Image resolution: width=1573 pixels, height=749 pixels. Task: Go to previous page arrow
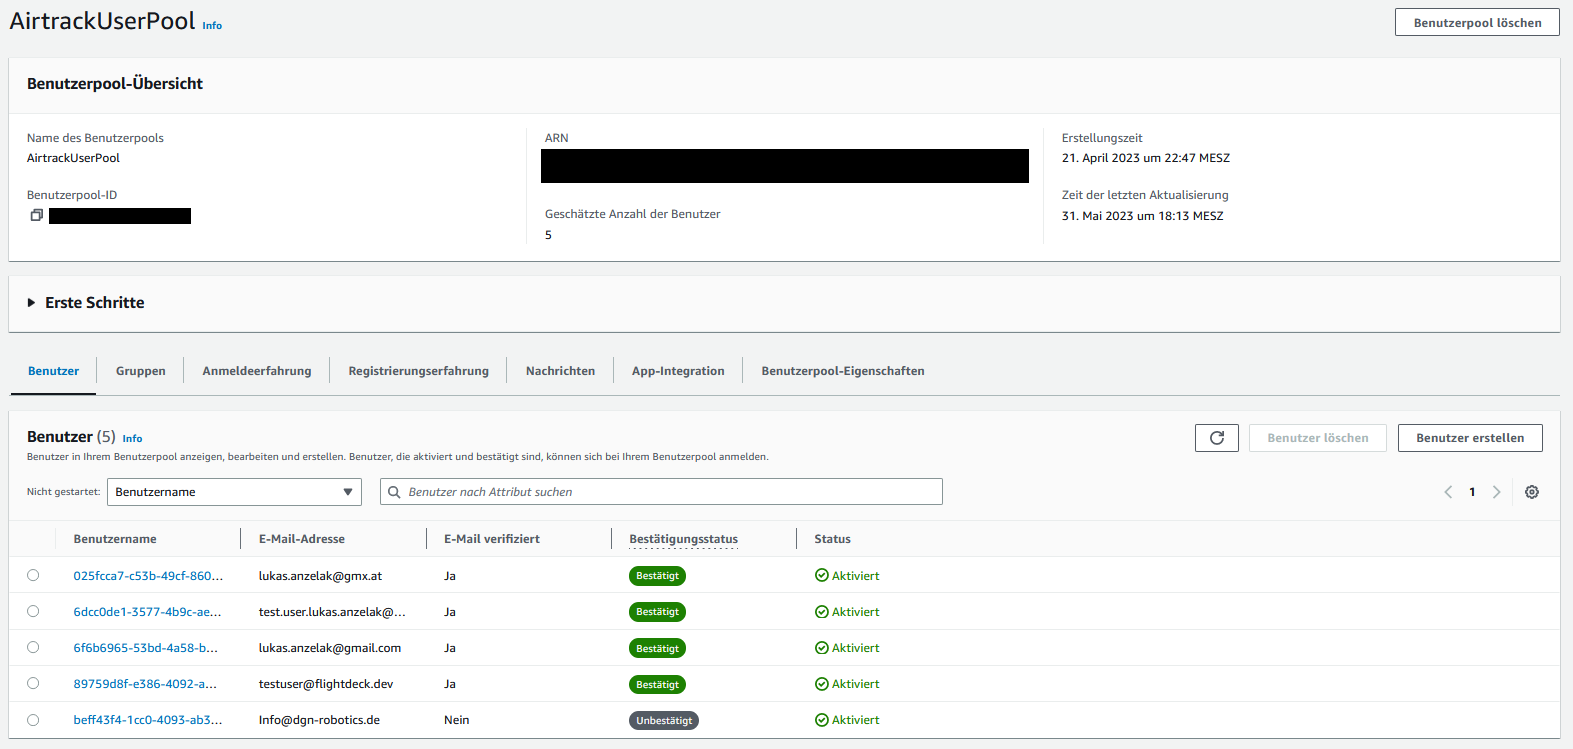(1448, 492)
